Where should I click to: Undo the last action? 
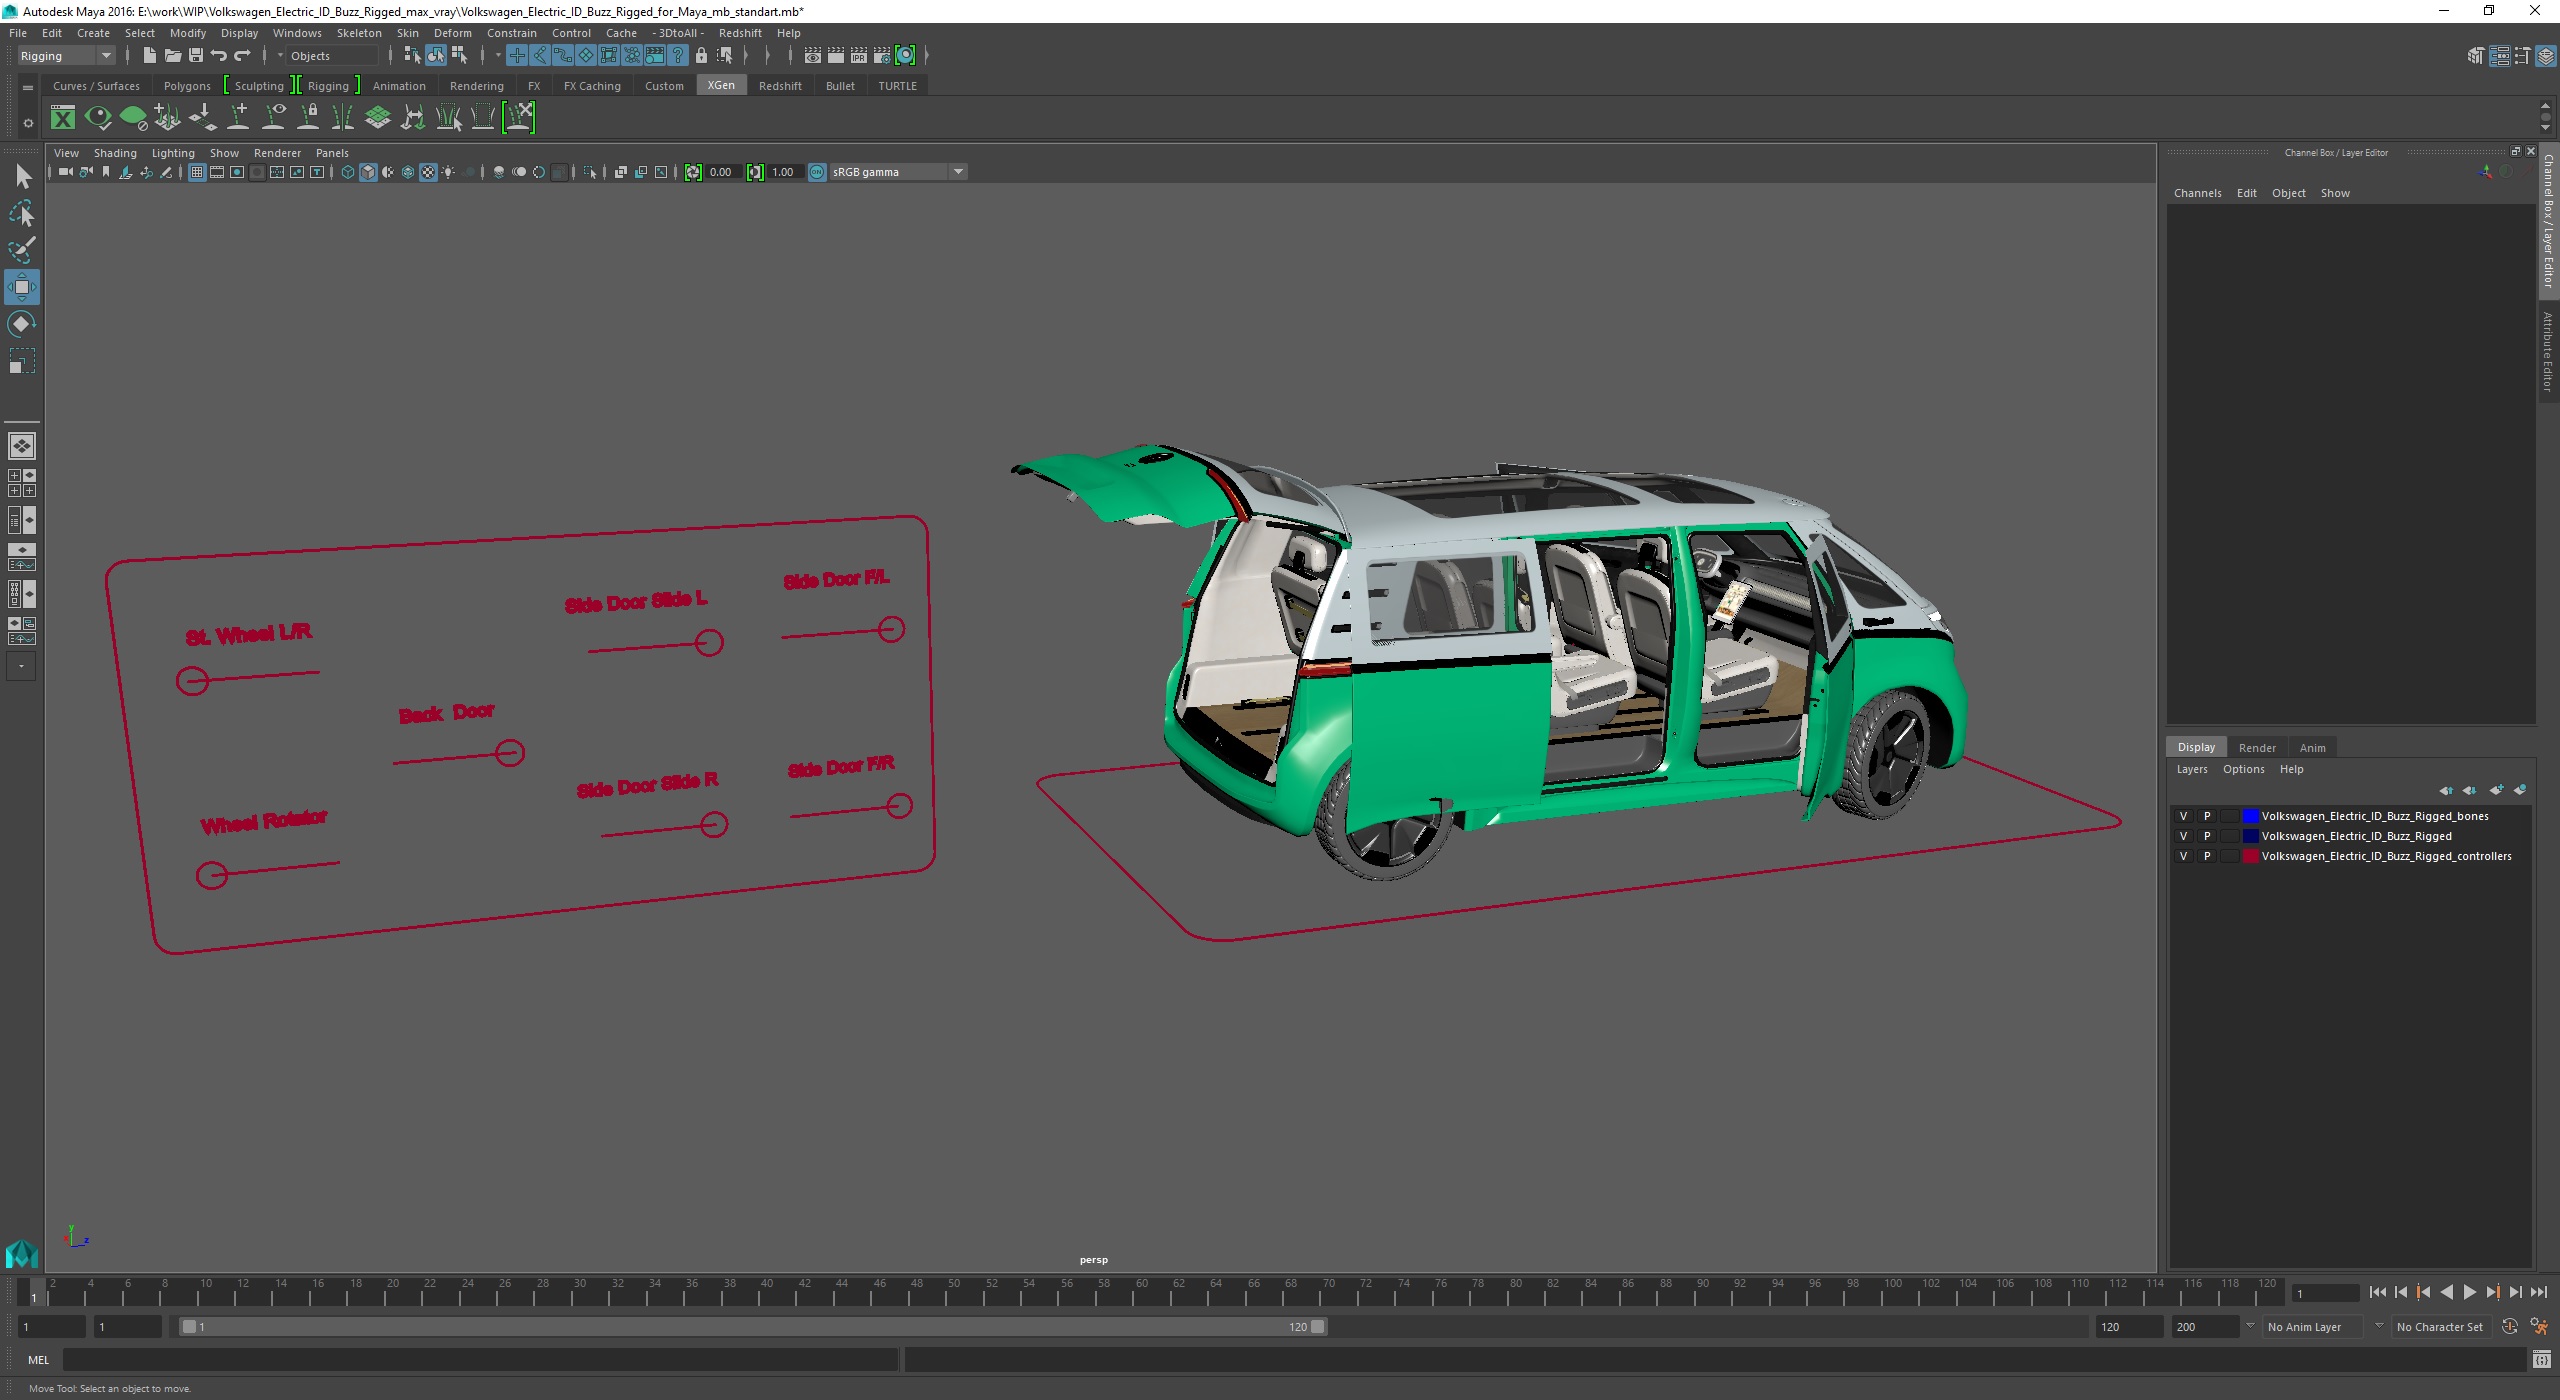pos(219,56)
